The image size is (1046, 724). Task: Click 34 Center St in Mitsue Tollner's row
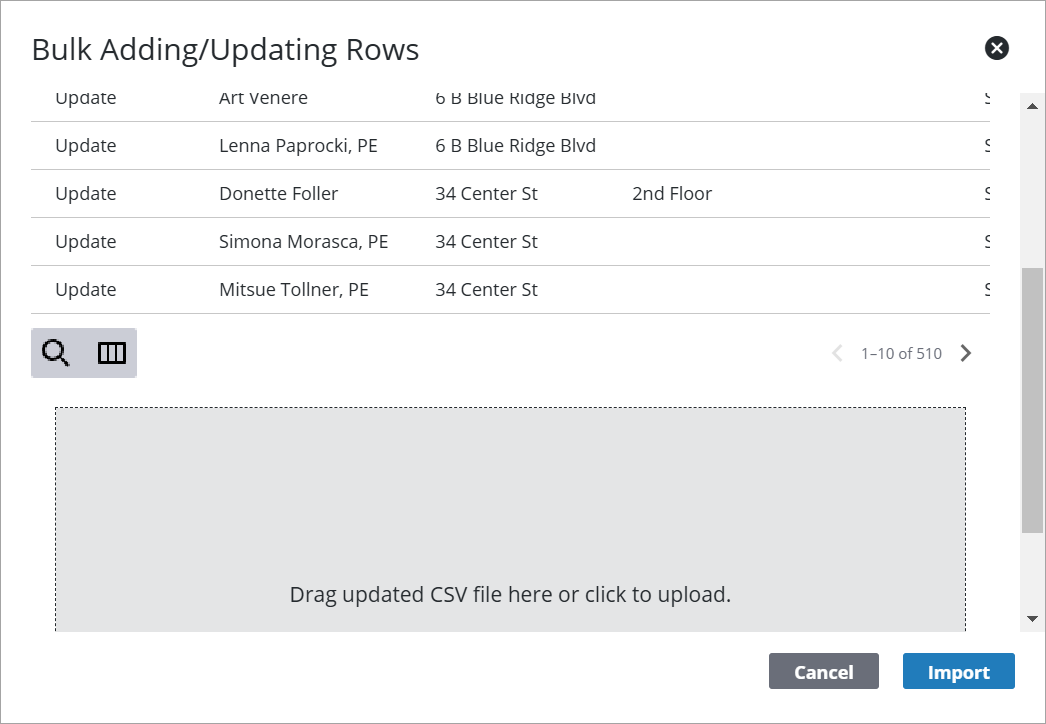(486, 290)
